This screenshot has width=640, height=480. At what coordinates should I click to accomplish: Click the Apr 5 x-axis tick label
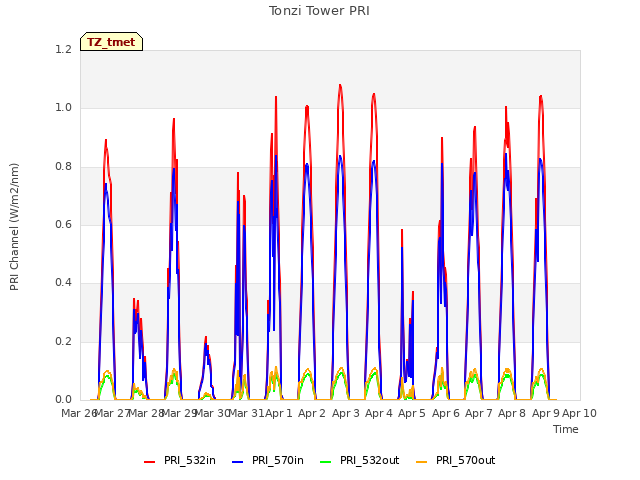412,413
